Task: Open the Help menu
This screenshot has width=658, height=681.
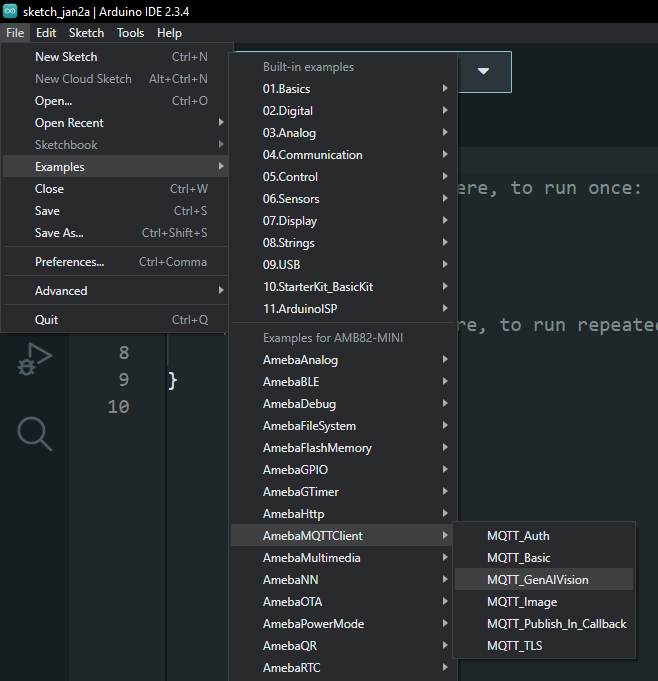Action: tap(169, 33)
